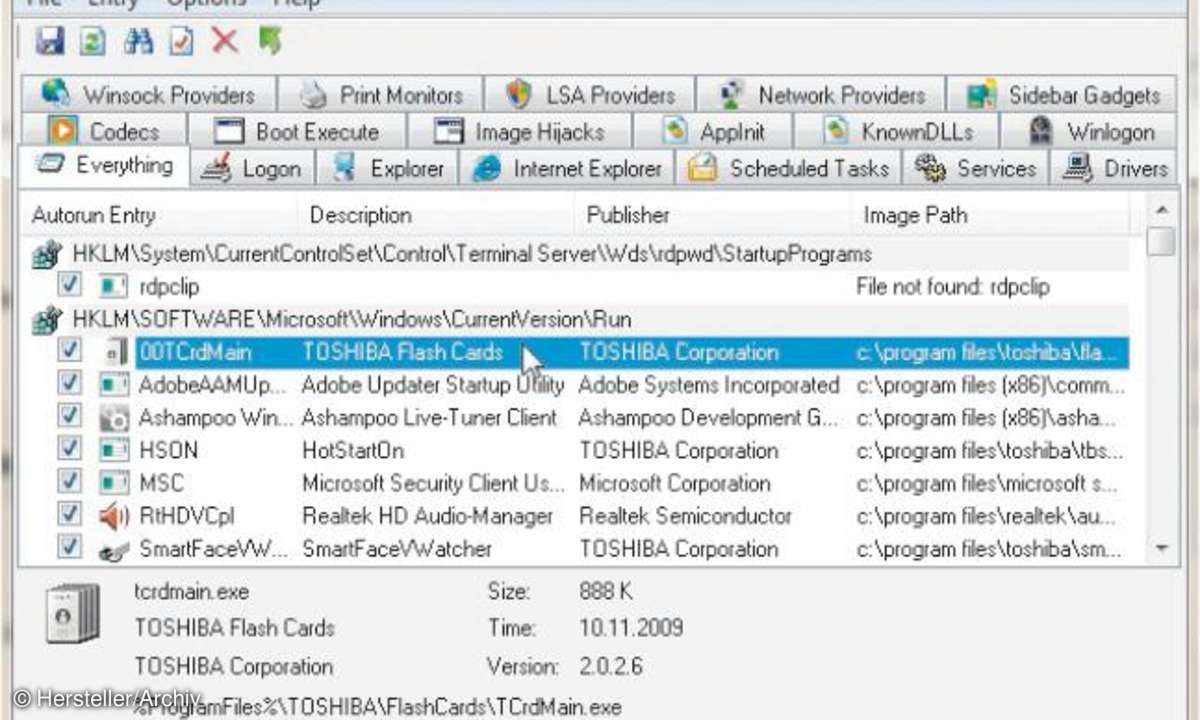Screen dimensions: 1200x720
Task: Open the KnownDLLs tab
Action: [896, 131]
